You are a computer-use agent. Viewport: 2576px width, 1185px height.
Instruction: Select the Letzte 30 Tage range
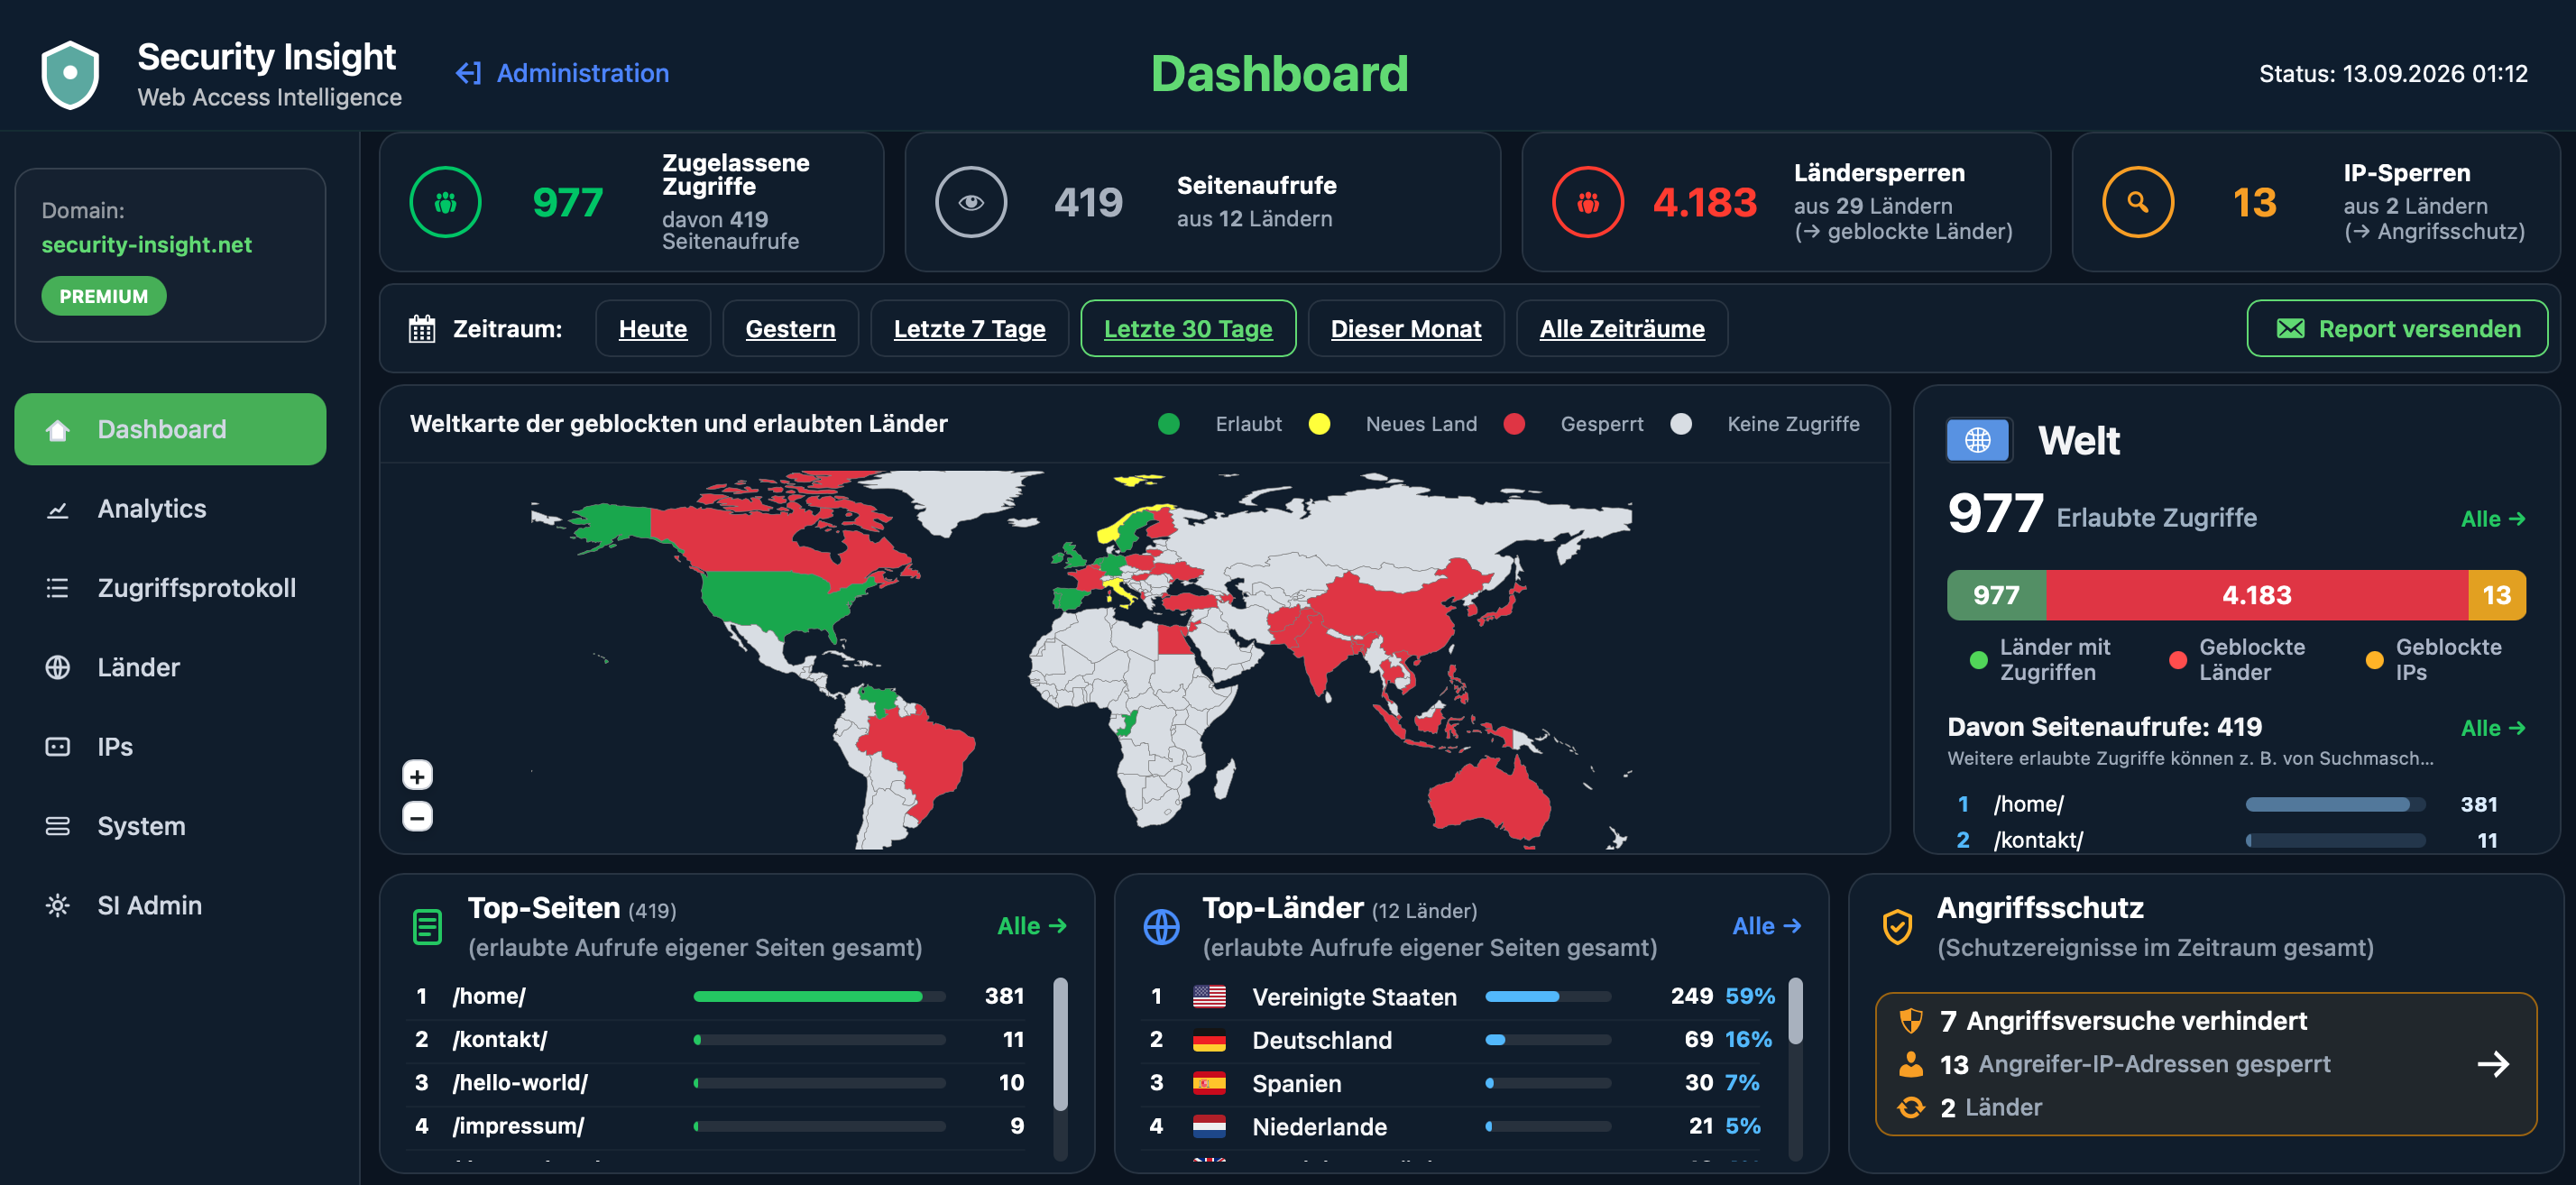pos(1188,329)
